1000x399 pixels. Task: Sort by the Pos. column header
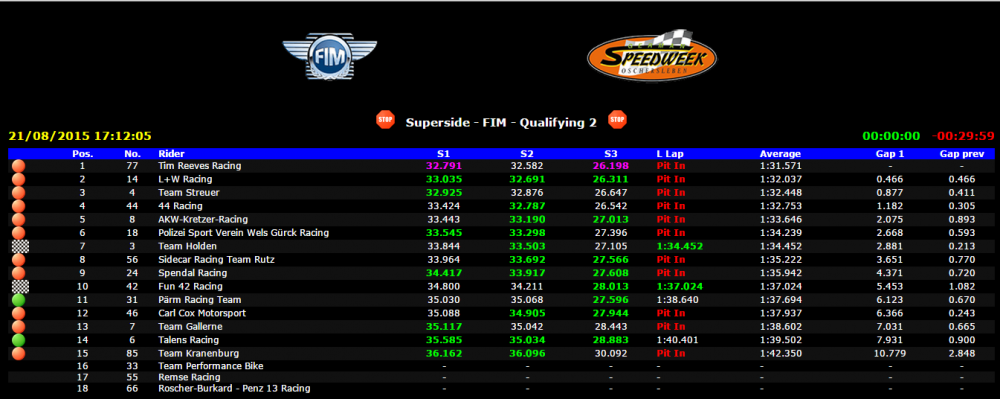pos(82,154)
